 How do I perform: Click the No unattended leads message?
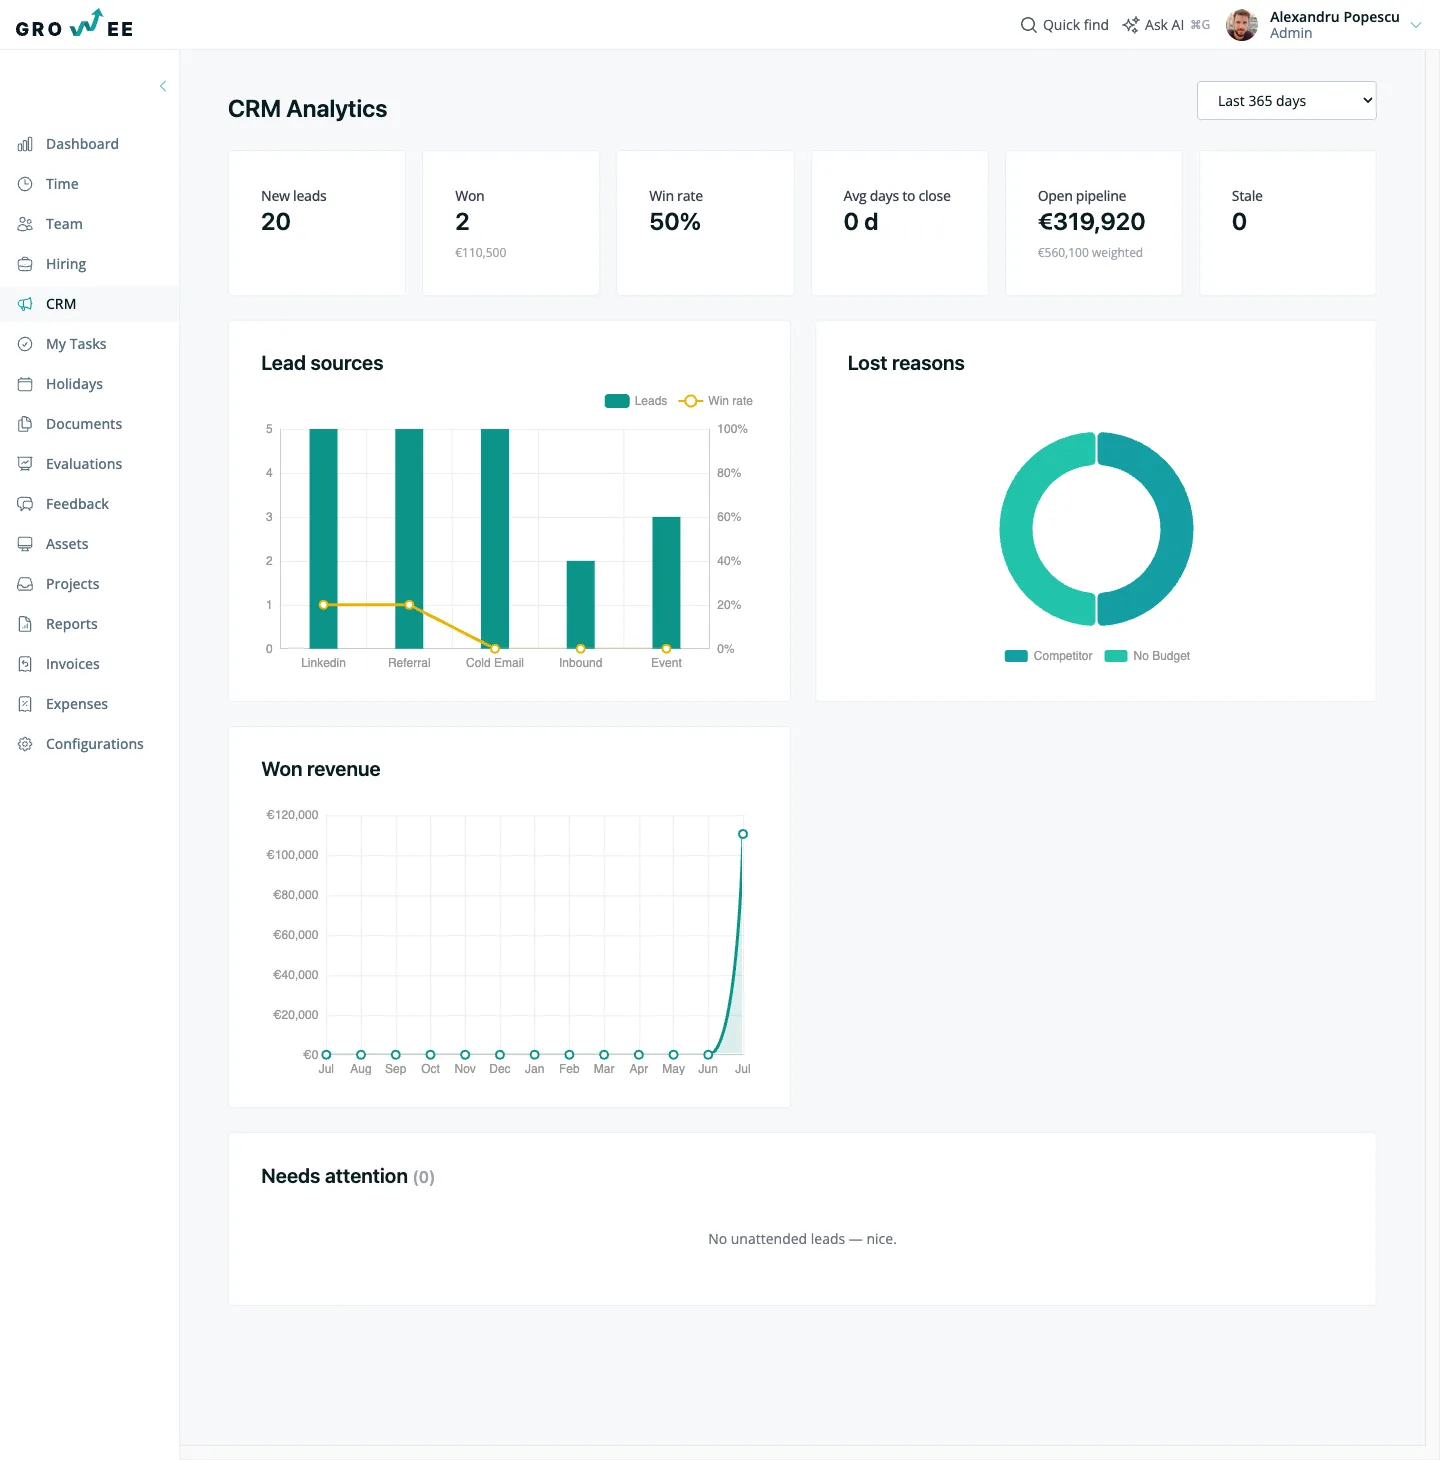click(x=802, y=1239)
